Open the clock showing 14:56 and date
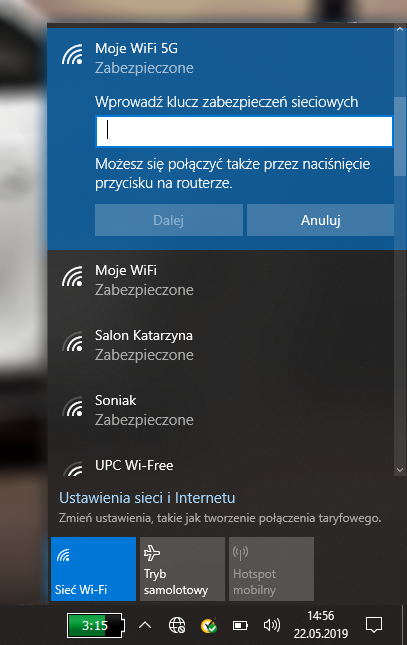407x645 pixels. coord(321,625)
